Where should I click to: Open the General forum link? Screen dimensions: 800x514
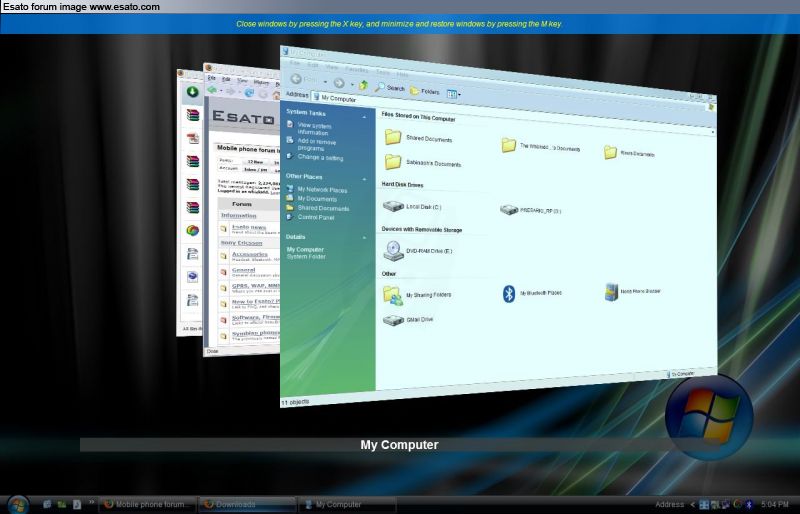point(243,270)
